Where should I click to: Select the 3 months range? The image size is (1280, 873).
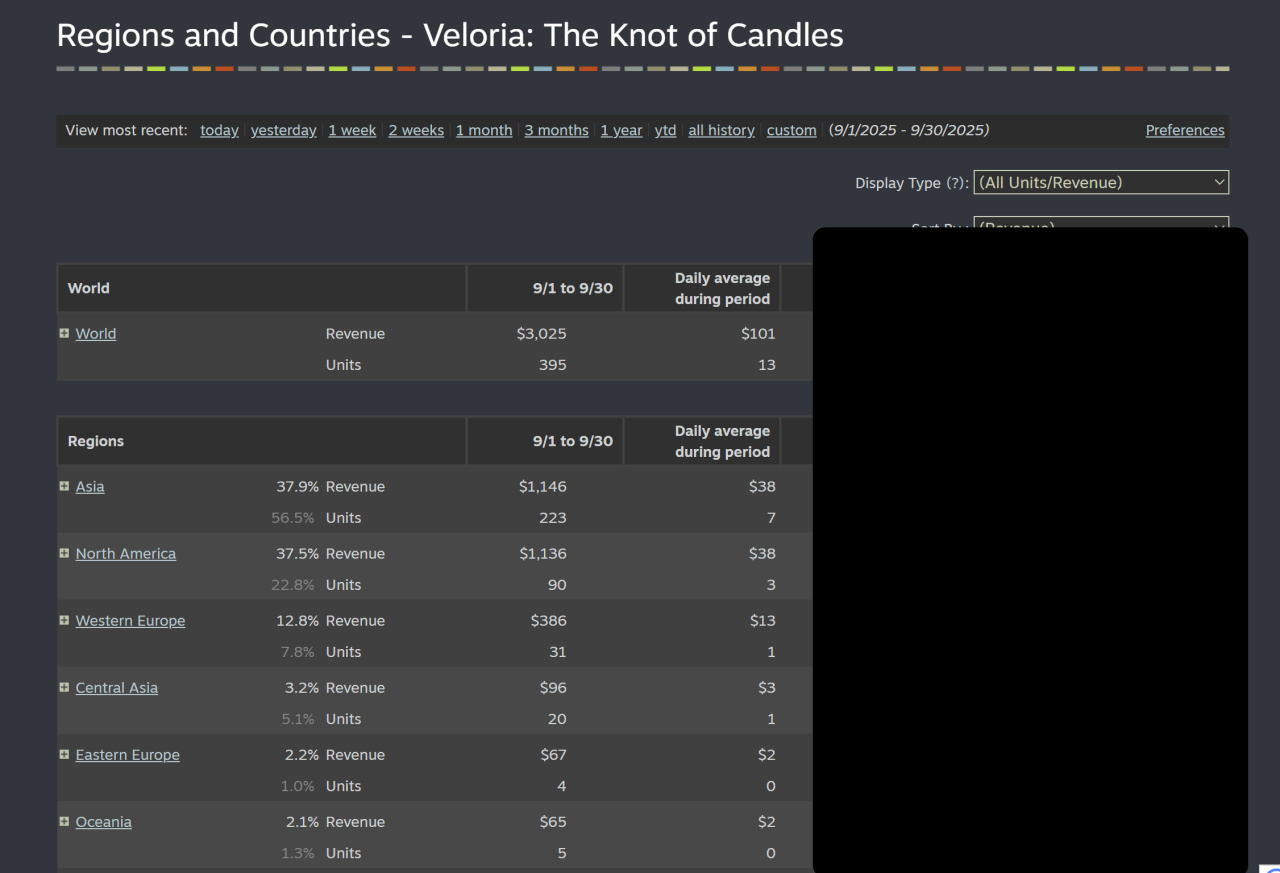click(556, 131)
